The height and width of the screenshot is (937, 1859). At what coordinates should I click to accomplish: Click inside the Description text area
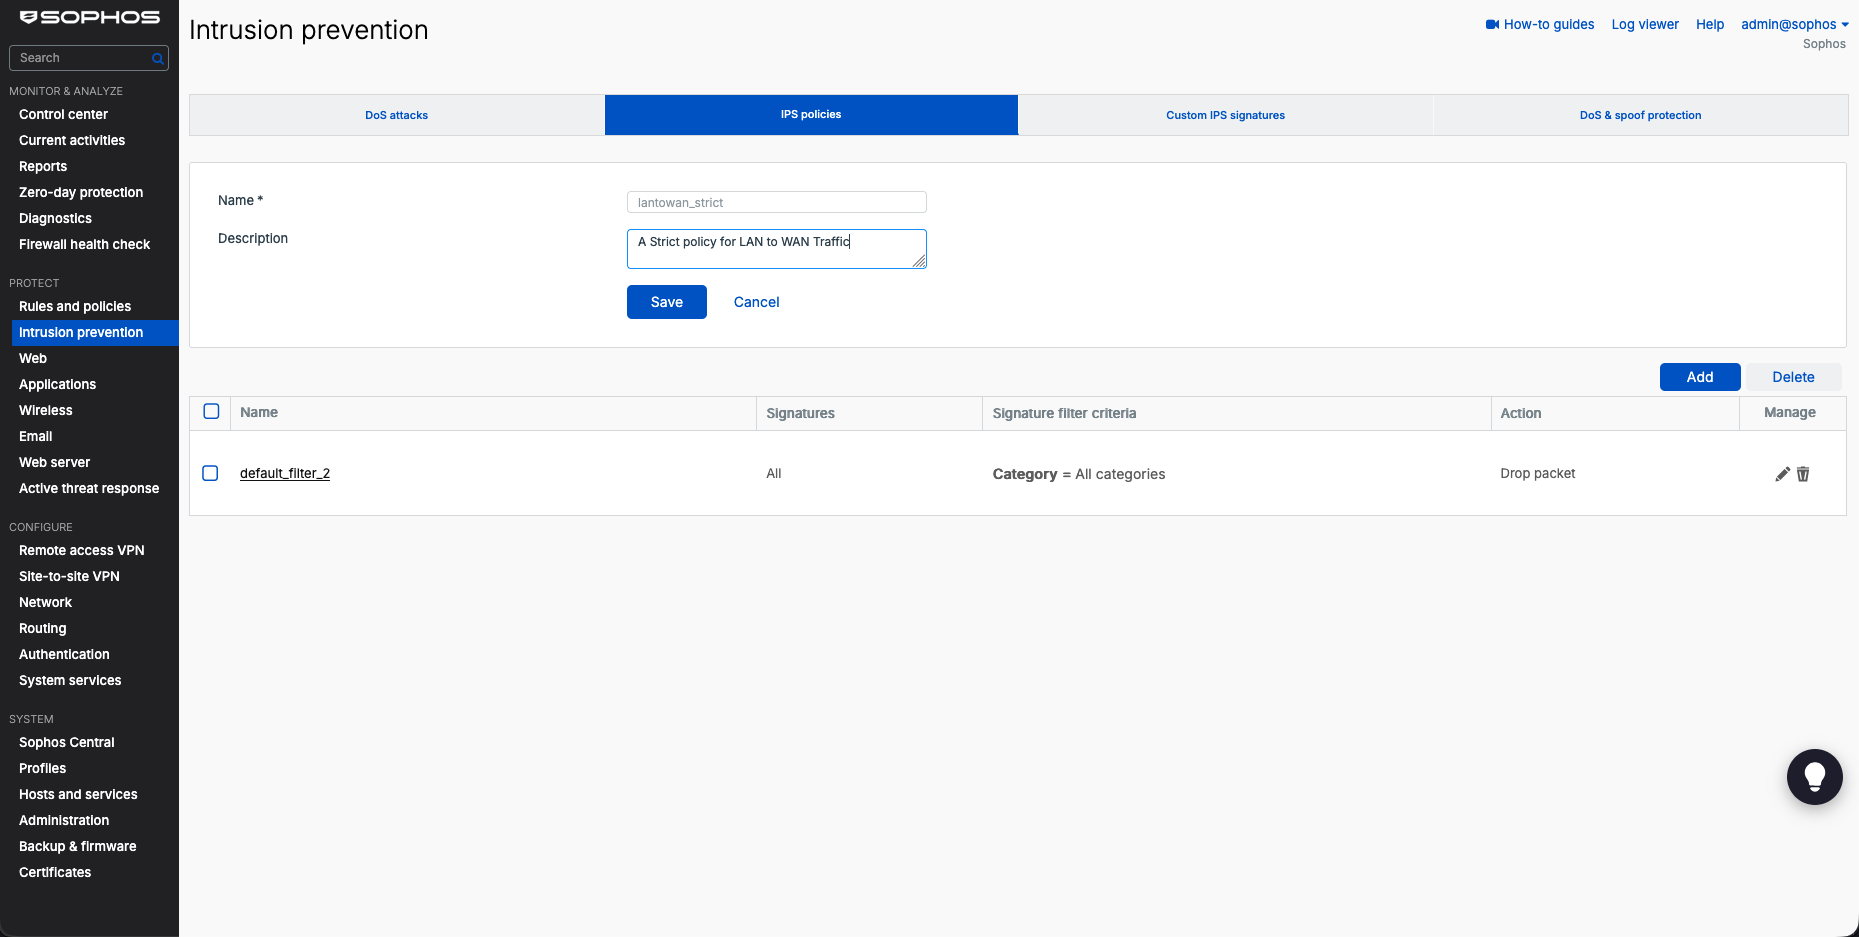tap(777, 249)
